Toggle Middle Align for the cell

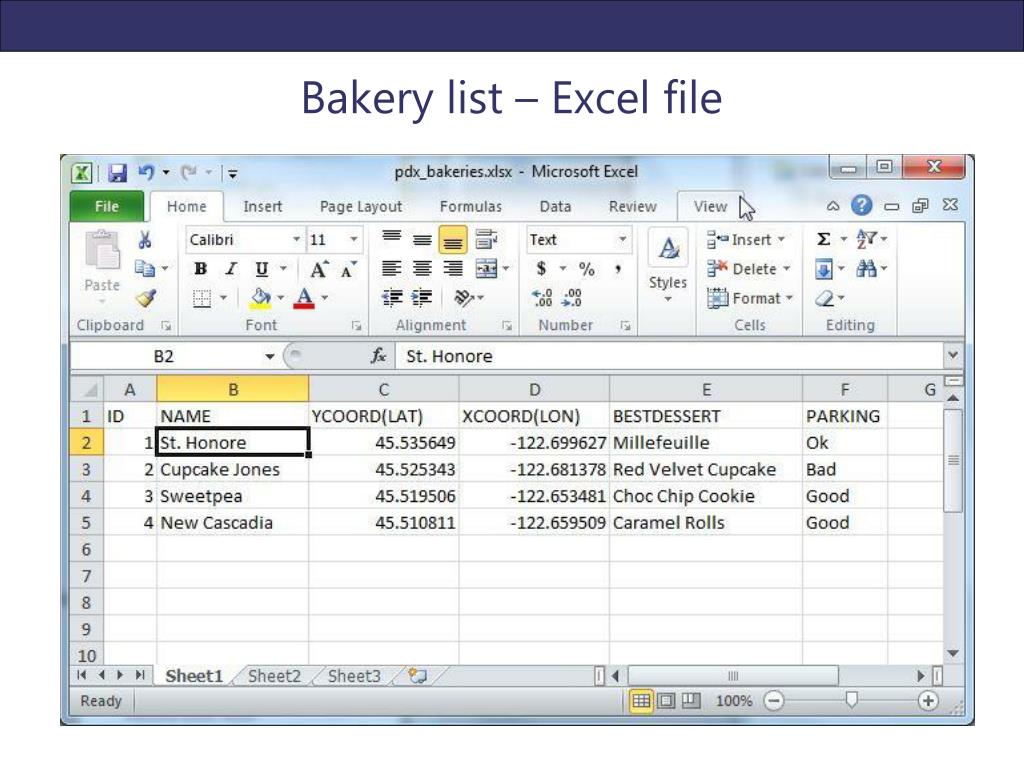(x=422, y=240)
